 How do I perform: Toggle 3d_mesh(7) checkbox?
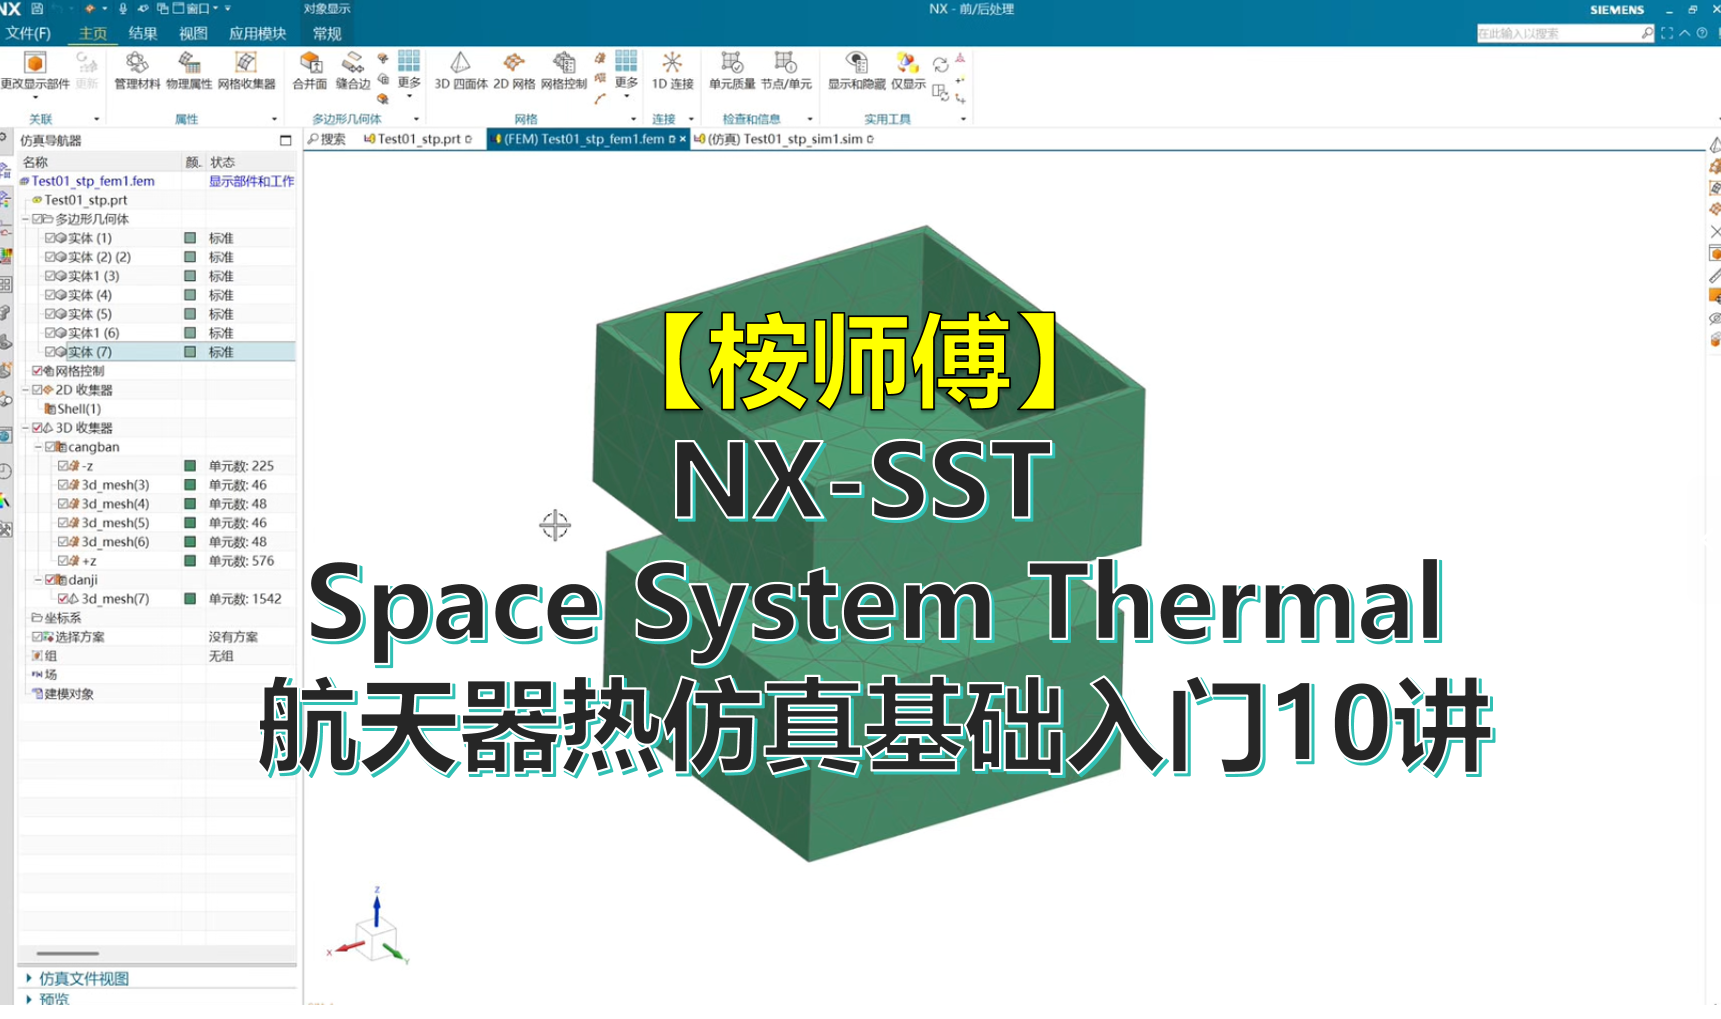(x=63, y=599)
